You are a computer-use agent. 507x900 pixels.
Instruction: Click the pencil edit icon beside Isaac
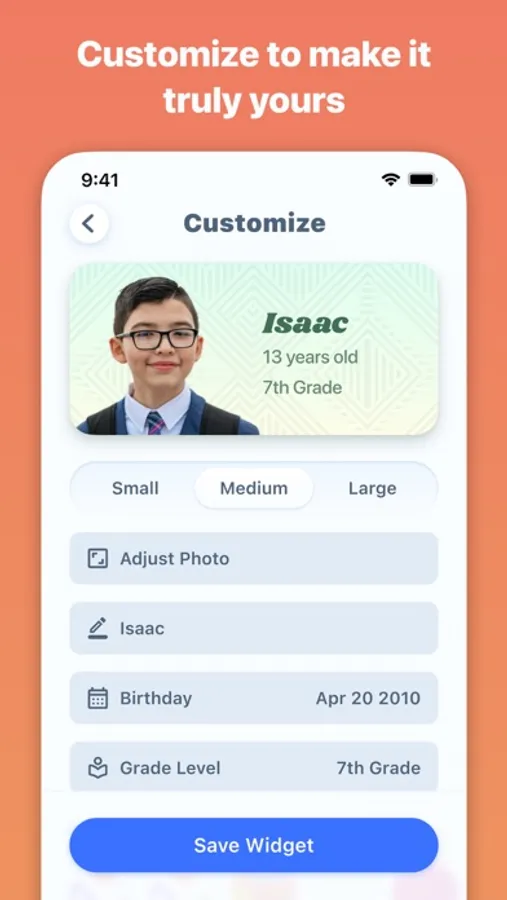point(98,628)
